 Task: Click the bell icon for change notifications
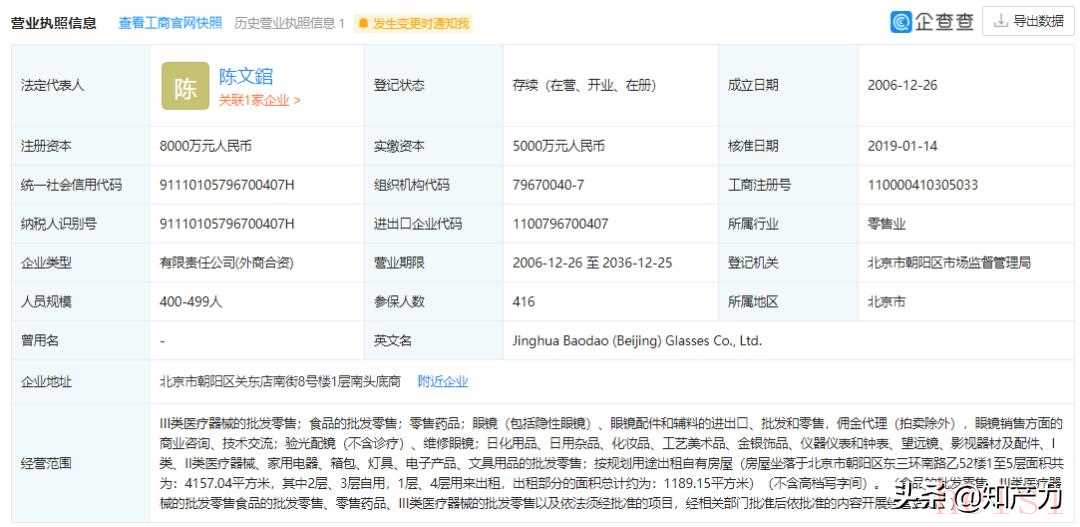[x=363, y=23]
